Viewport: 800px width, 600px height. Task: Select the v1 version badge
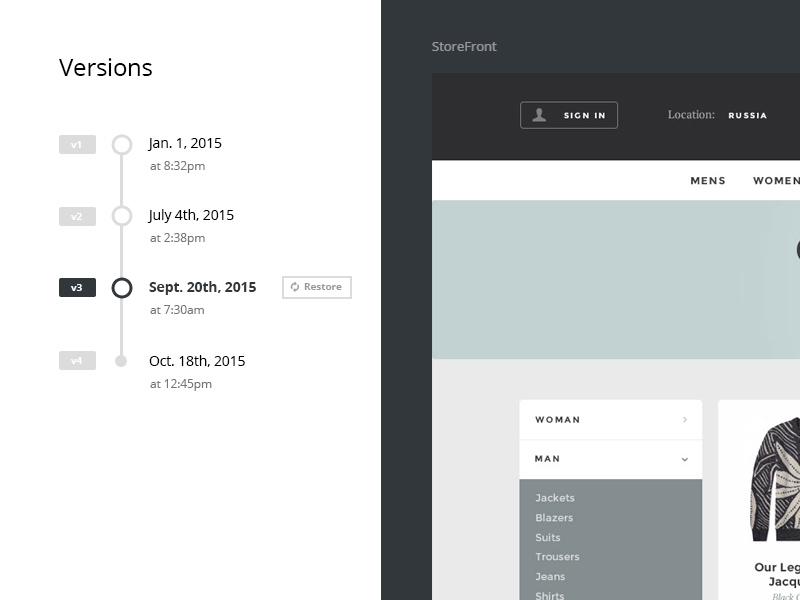77,145
